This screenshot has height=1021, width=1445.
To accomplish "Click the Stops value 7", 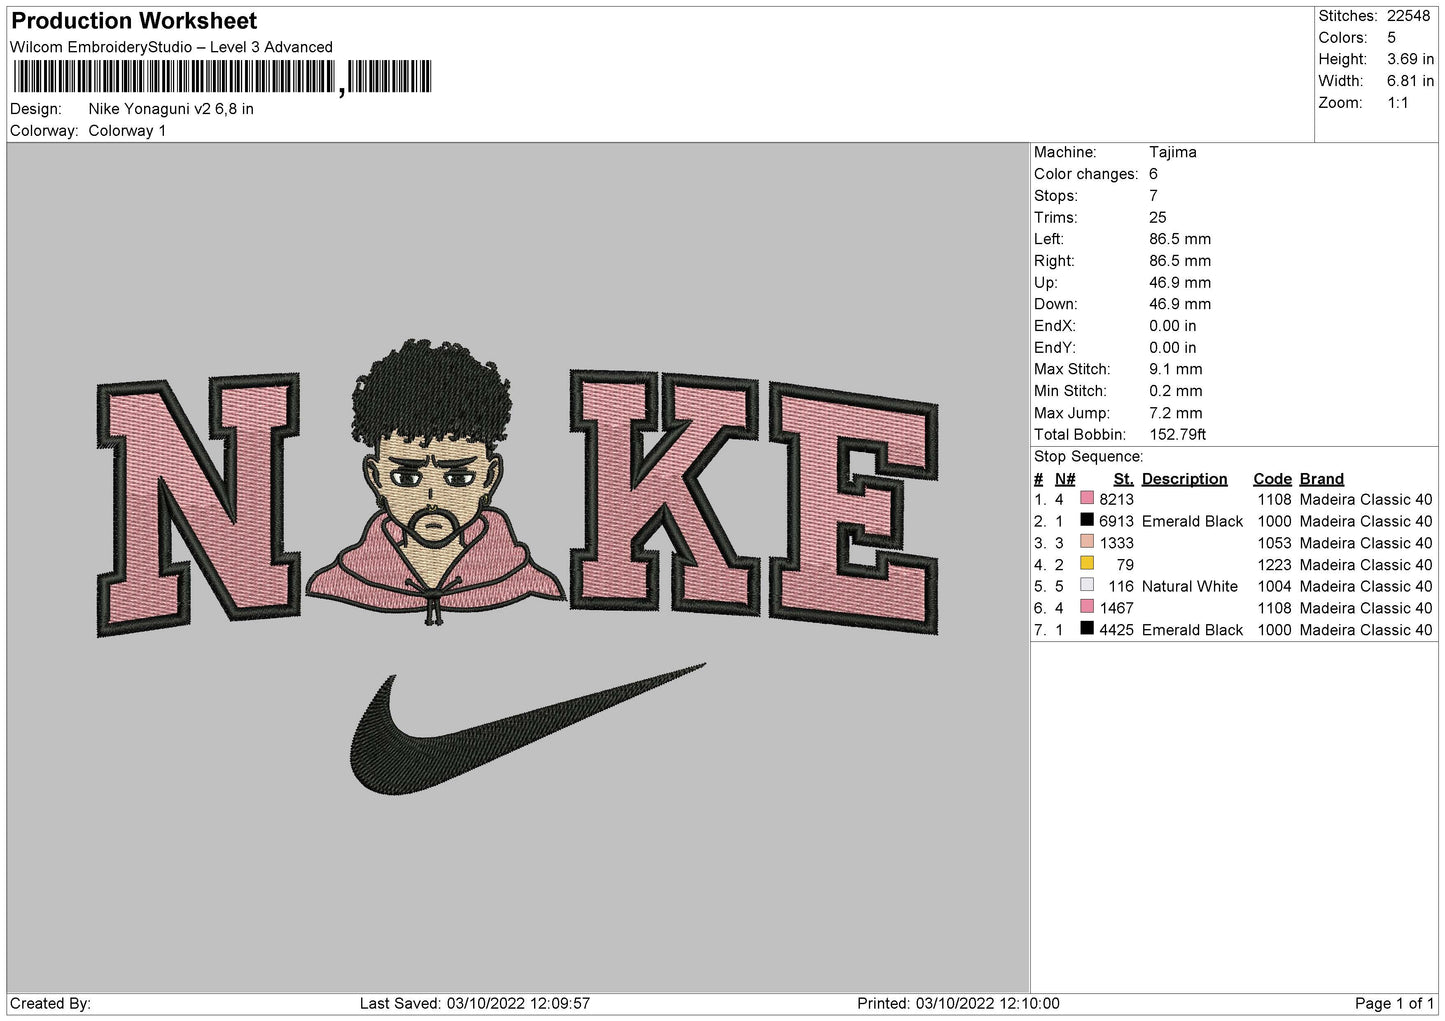I will [1153, 196].
